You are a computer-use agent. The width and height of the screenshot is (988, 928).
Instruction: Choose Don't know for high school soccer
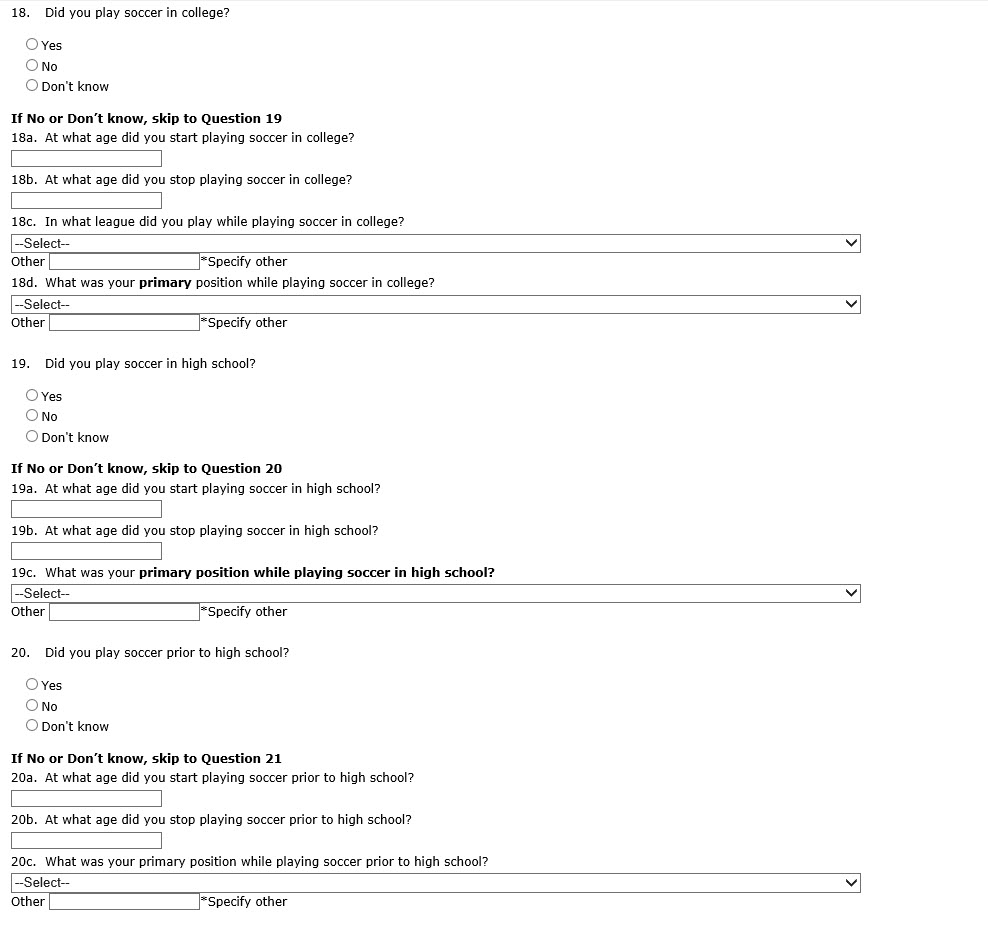tap(32, 437)
